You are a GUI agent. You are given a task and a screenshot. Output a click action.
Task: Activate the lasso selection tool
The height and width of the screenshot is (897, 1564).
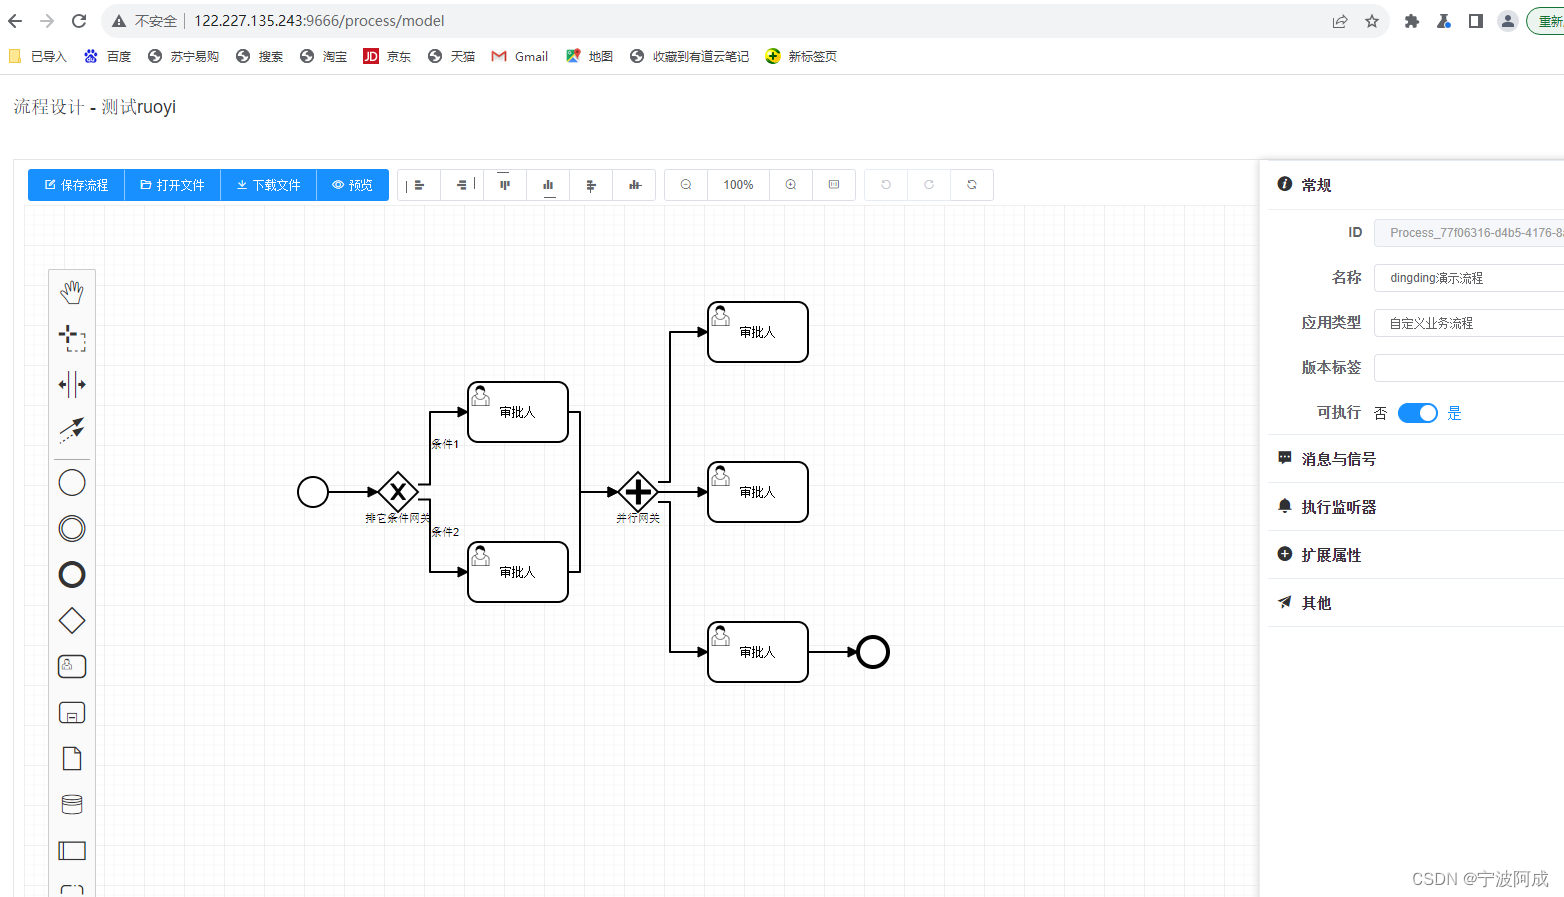(72, 338)
